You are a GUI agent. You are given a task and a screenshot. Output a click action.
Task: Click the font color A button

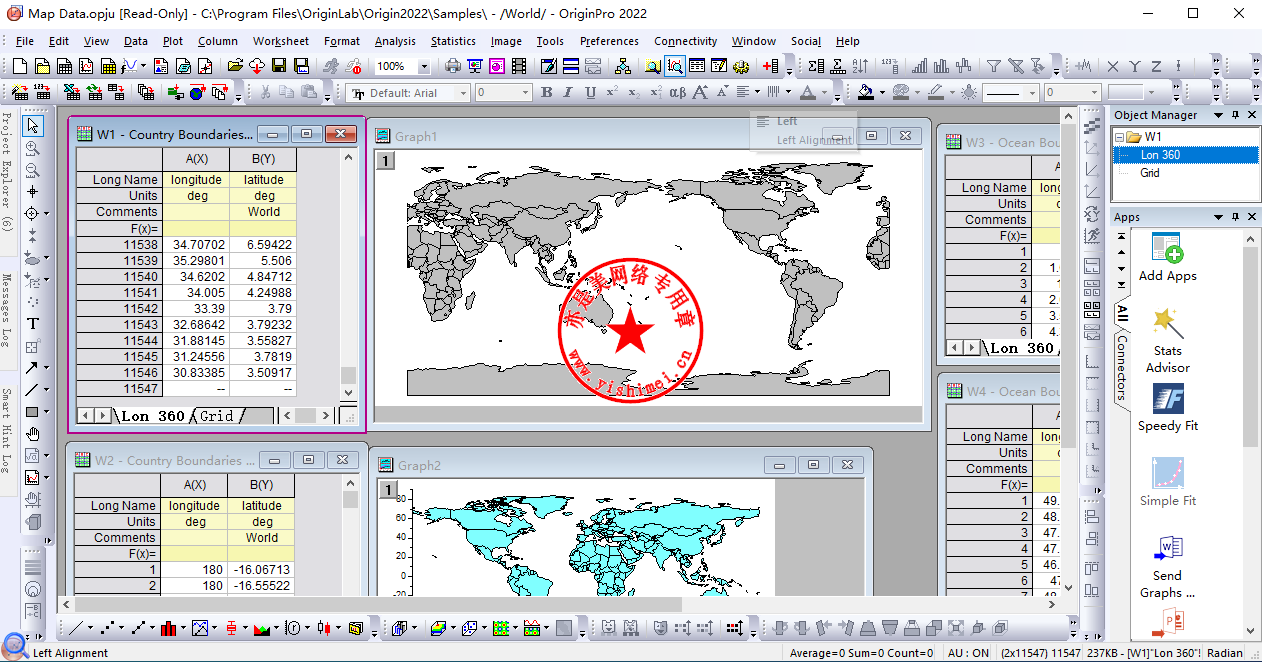tap(807, 93)
